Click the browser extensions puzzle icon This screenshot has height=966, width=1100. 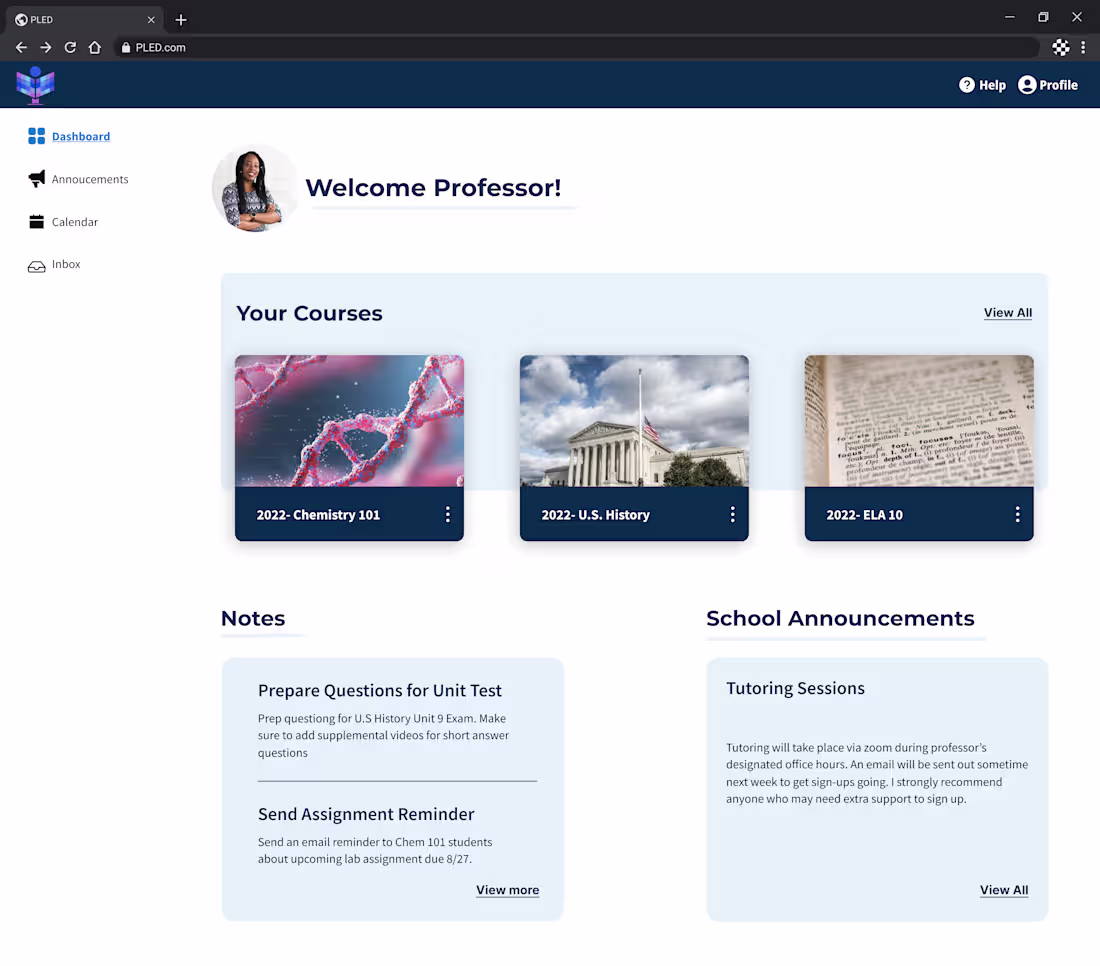coord(1060,47)
